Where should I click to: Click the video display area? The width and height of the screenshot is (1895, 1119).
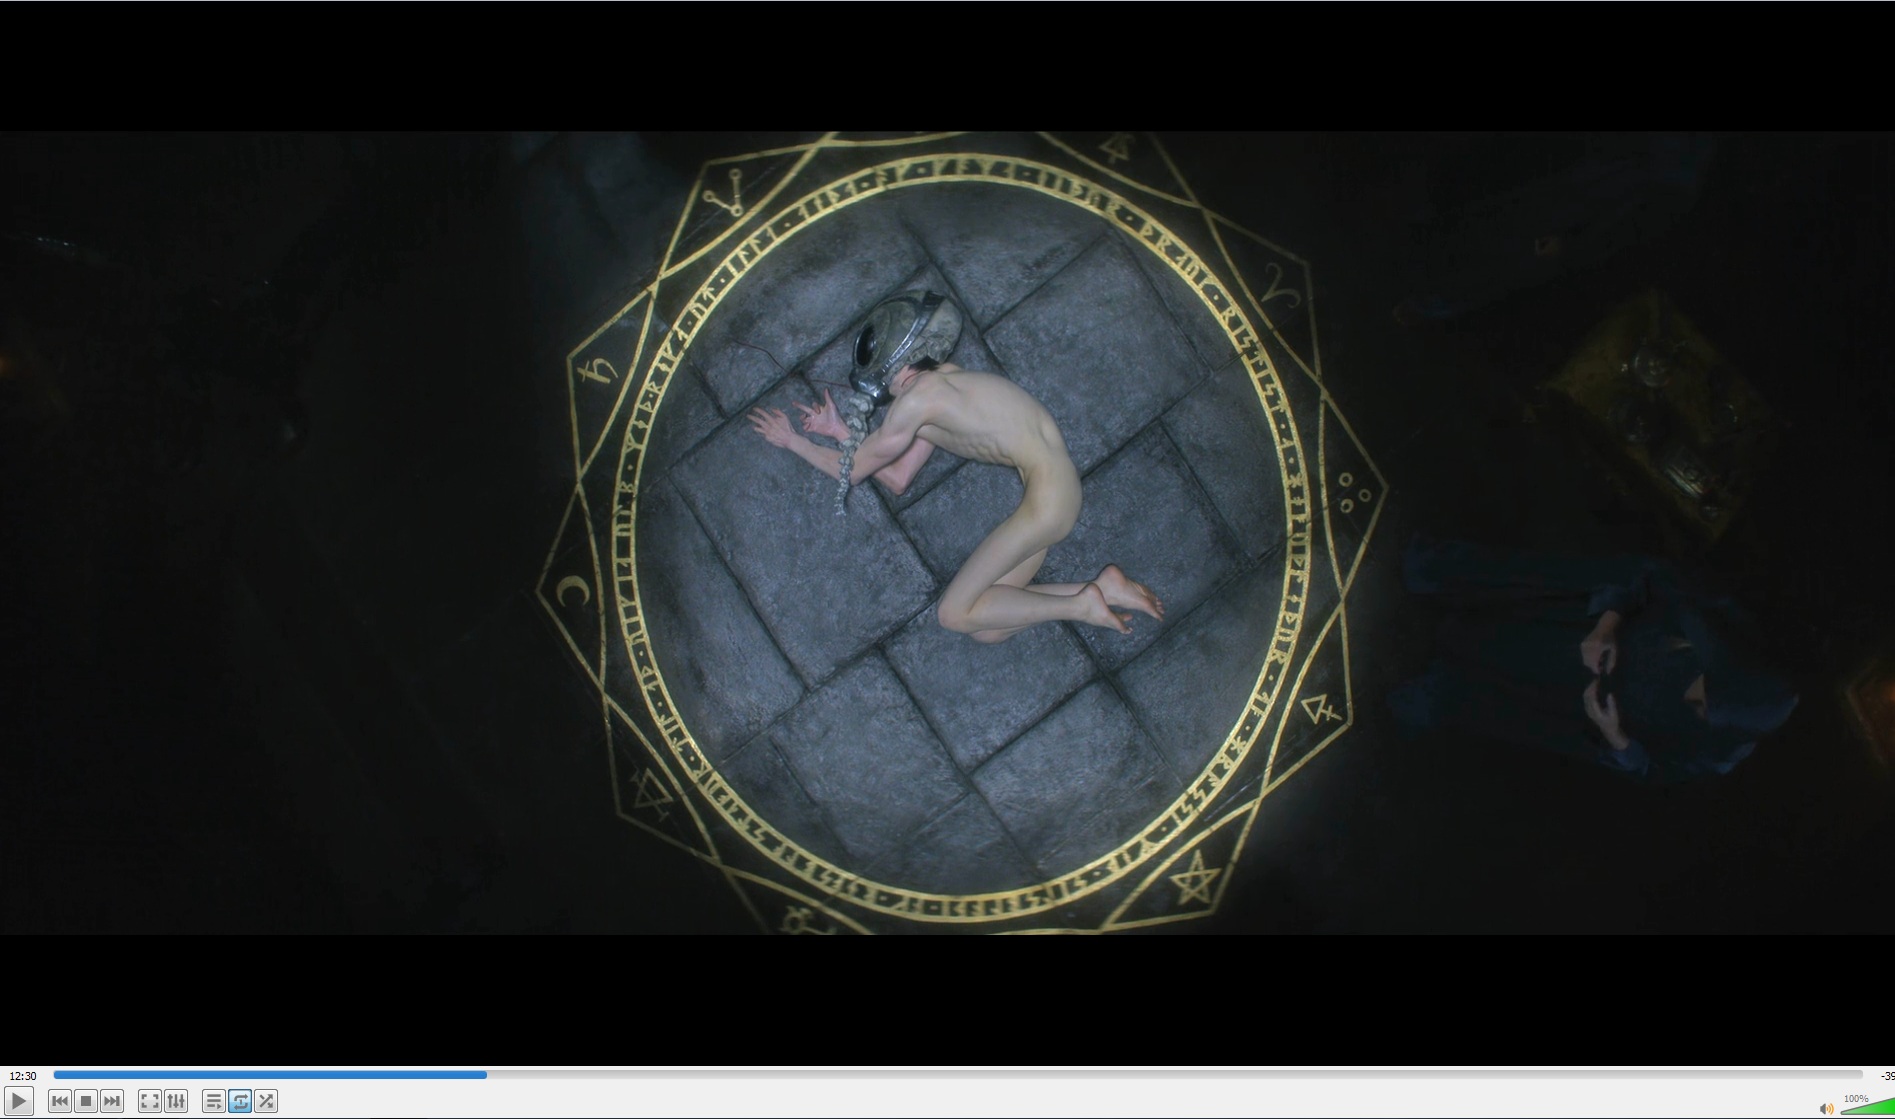[947, 533]
